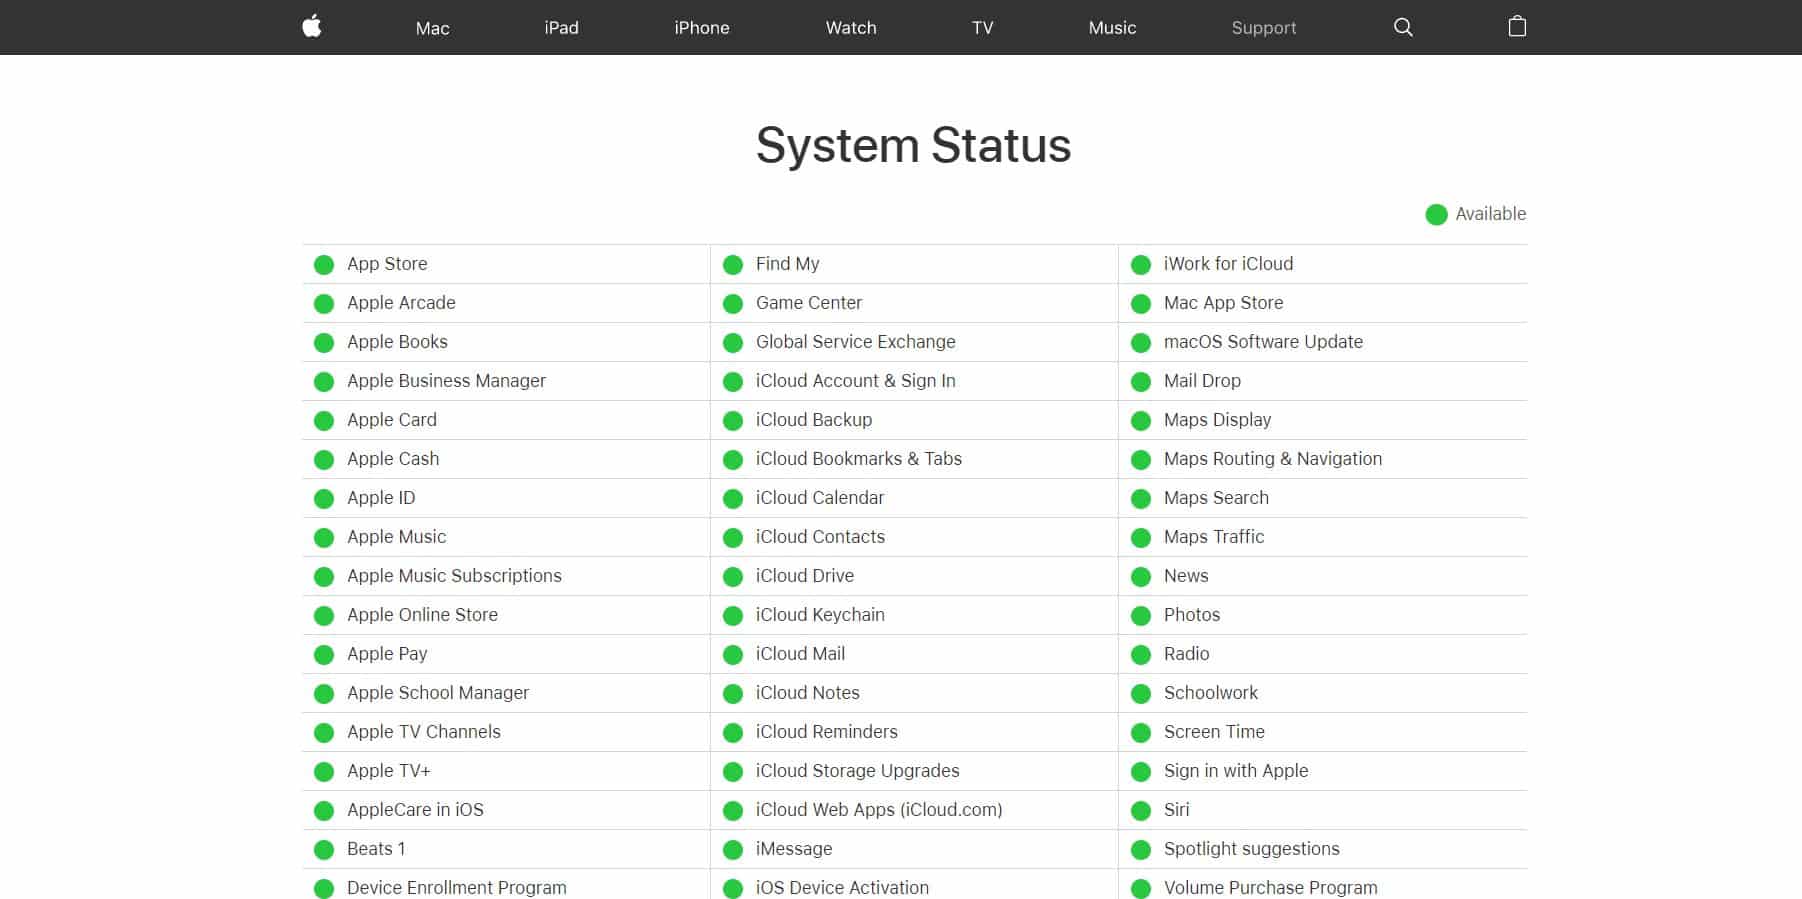
Task: Select the Schoolwork entry
Action: click(1211, 693)
